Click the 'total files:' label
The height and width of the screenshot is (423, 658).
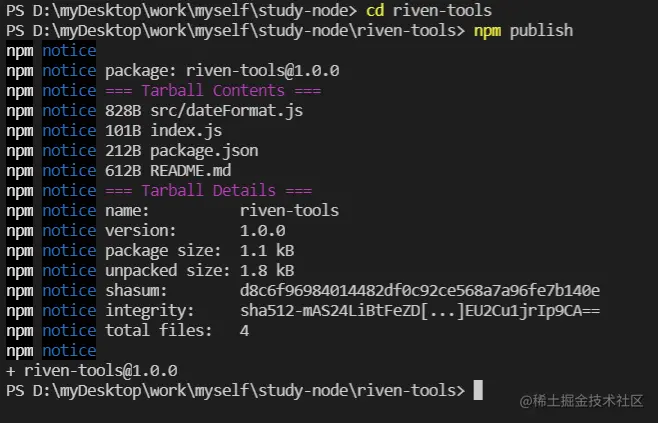click(x=159, y=331)
